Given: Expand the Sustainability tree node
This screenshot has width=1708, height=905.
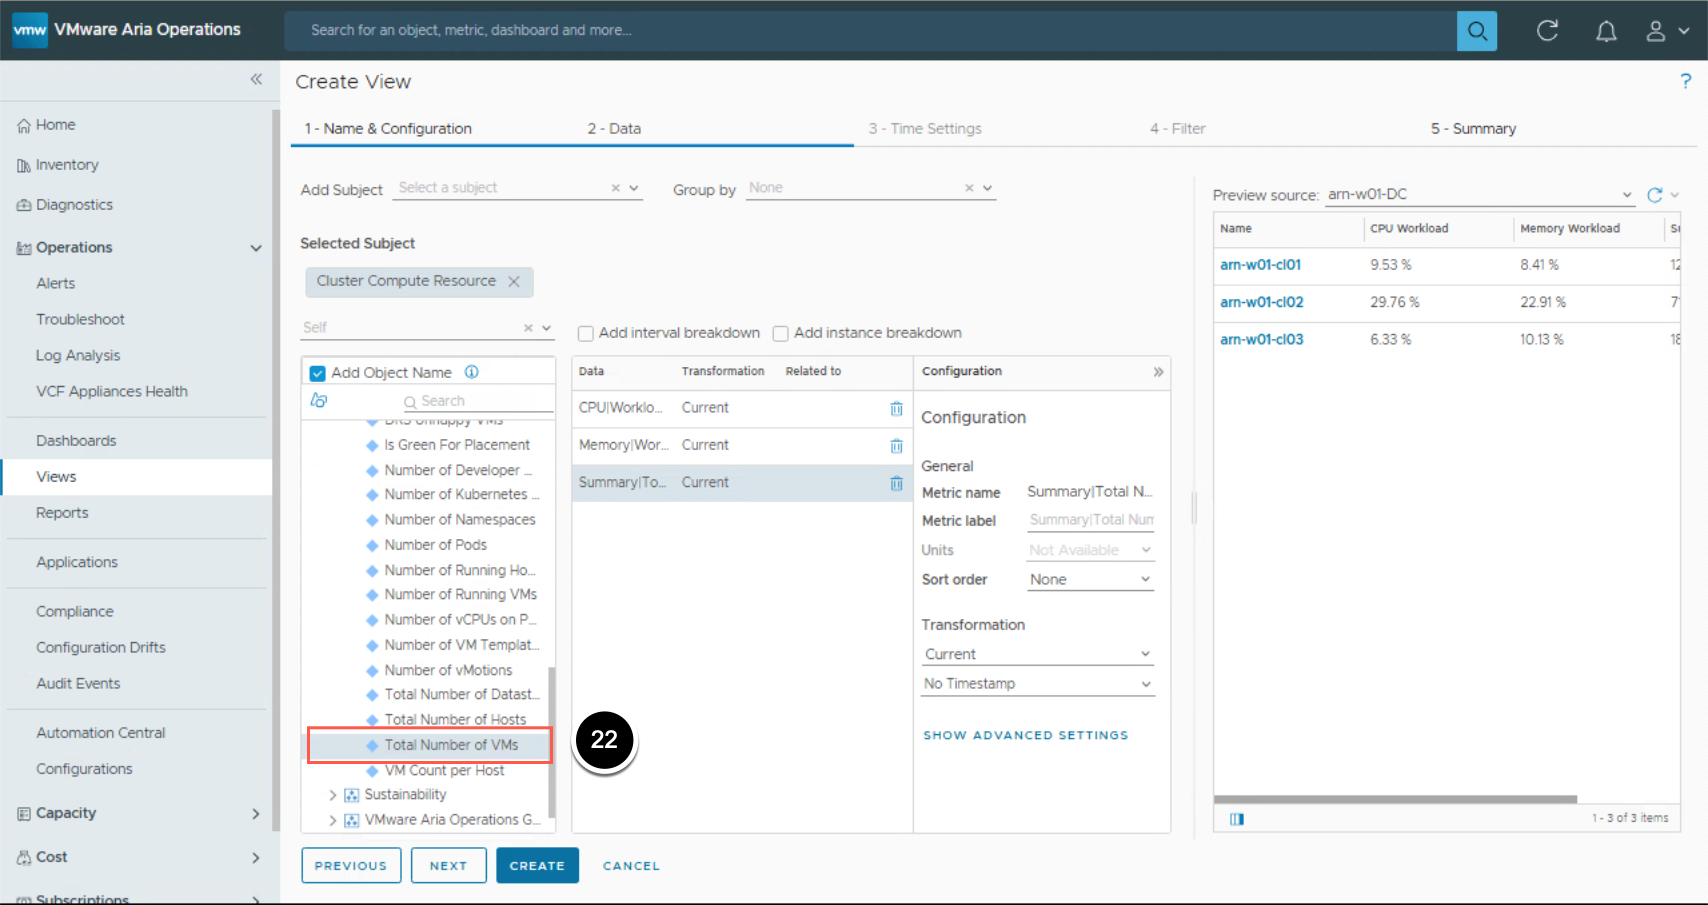Looking at the screenshot, I should (x=333, y=795).
